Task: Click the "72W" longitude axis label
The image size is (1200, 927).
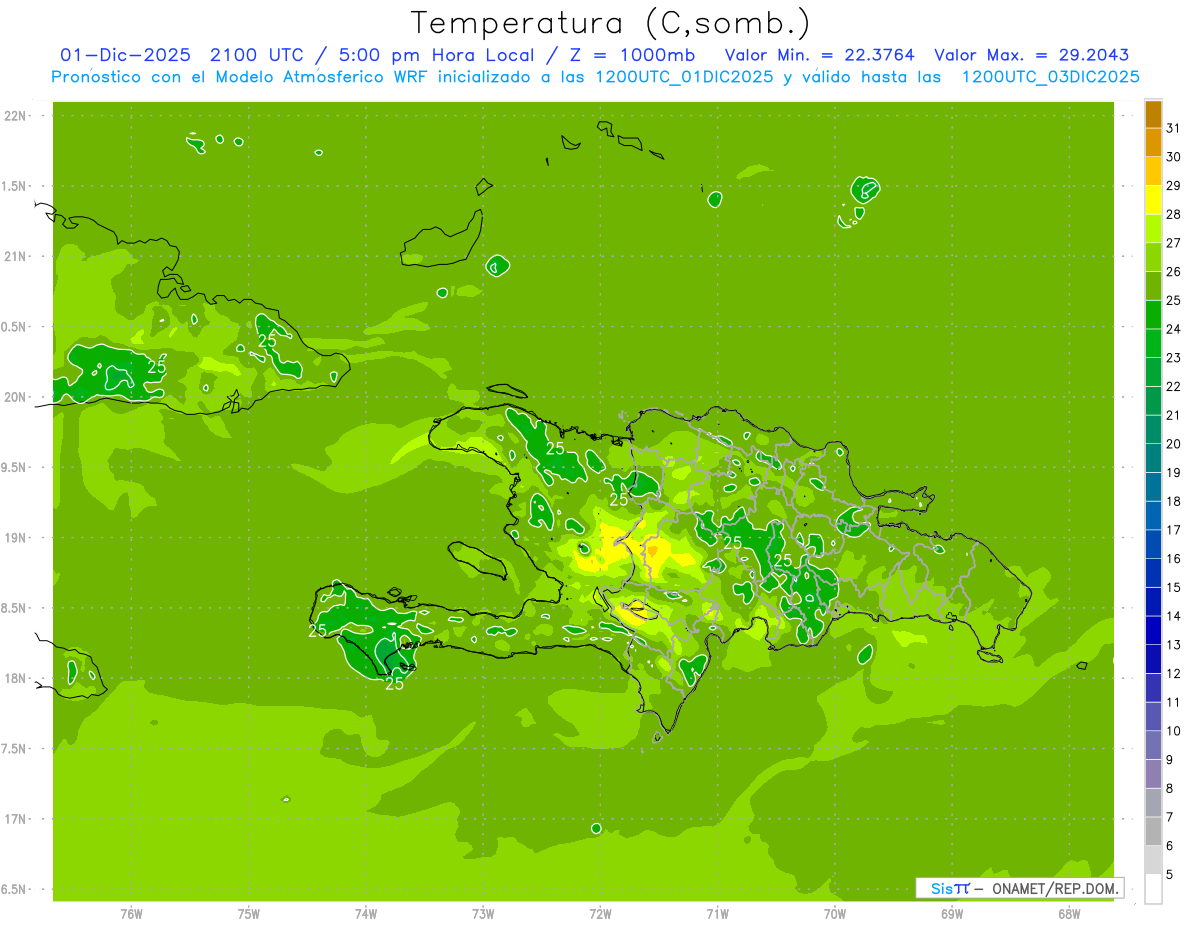Action: tap(600, 914)
